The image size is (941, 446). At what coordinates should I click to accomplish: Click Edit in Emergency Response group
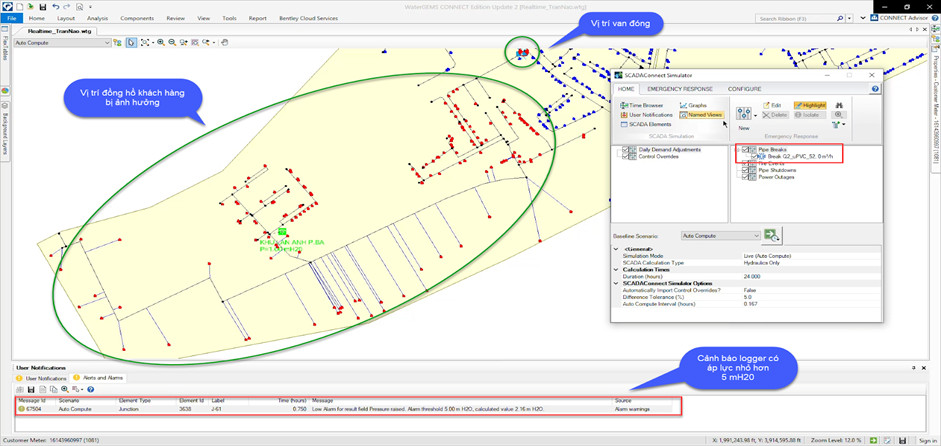(x=772, y=105)
